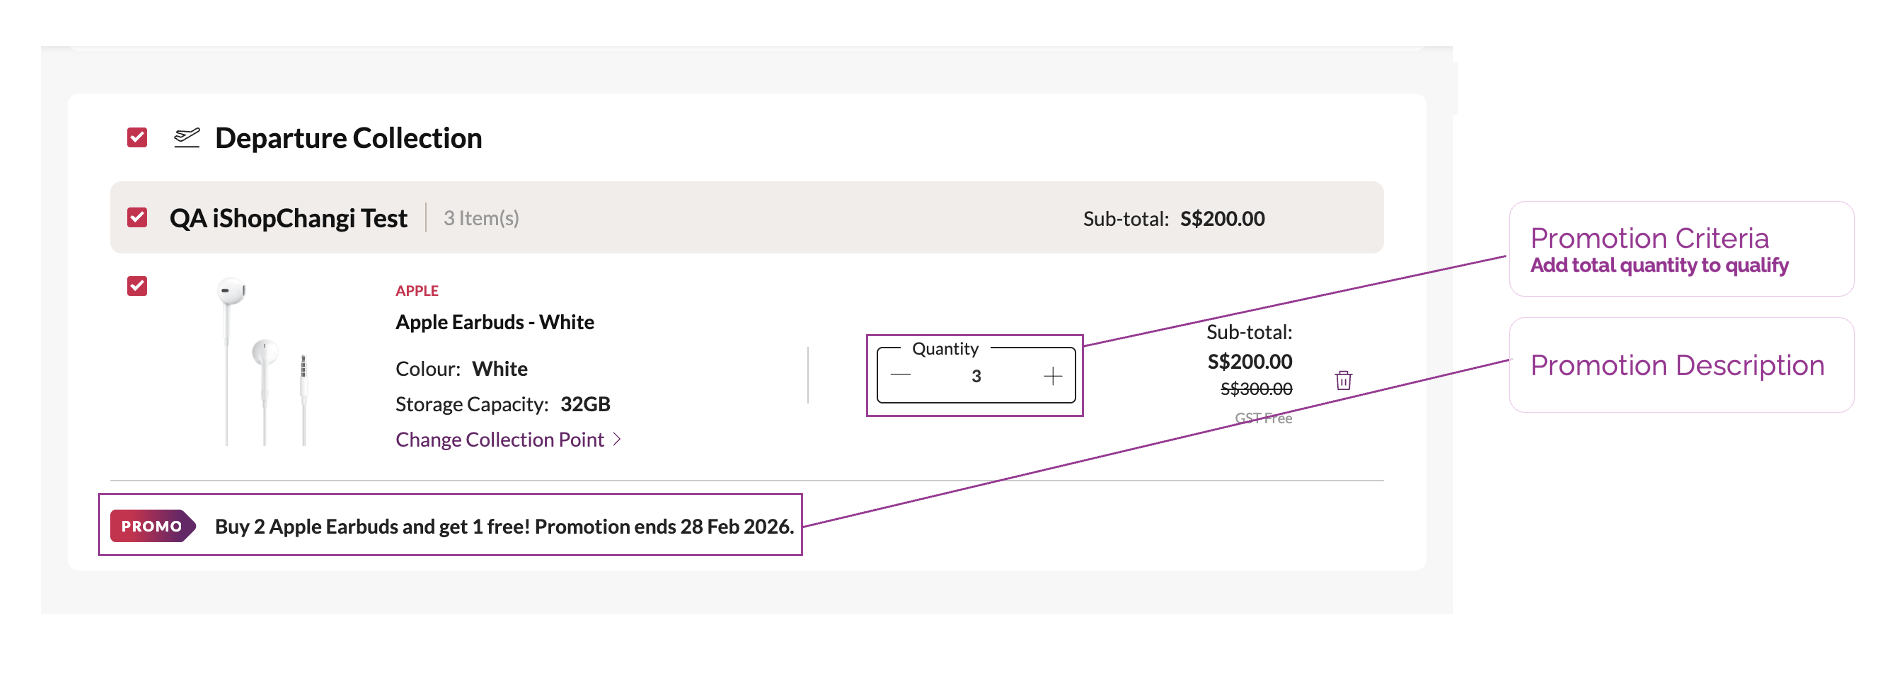Click the Departure Collection heading

[x=348, y=138]
